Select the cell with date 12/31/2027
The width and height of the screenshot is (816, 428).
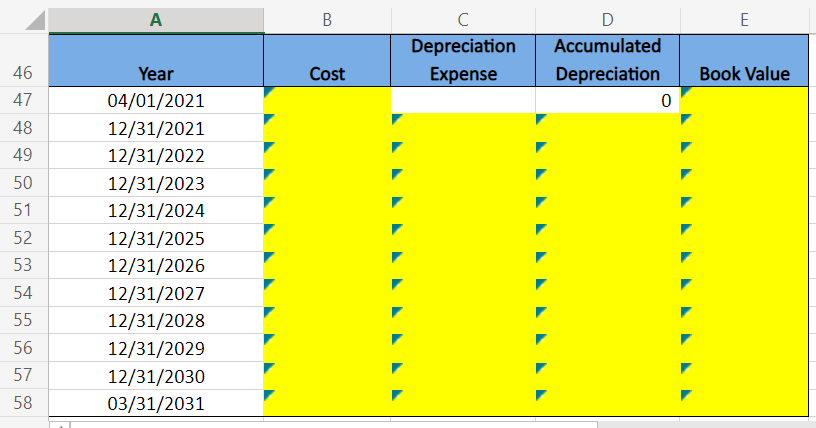(156, 293)
